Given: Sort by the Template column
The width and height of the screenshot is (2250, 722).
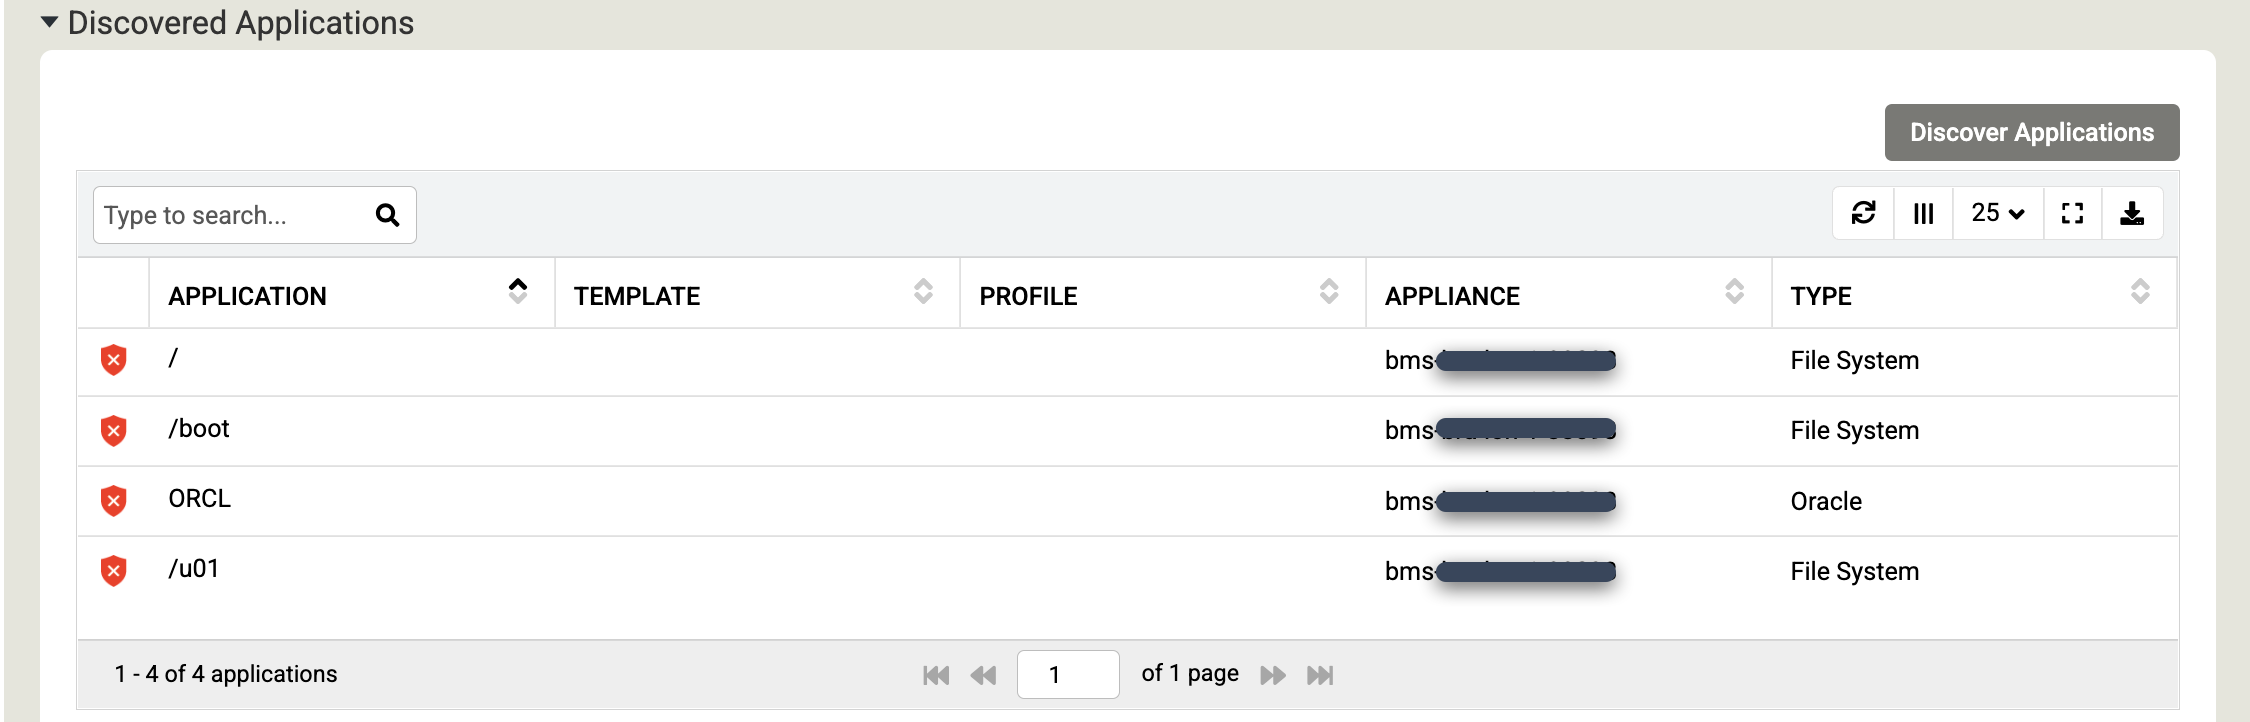Looking at the screenshot, I should (x=922, y=292).
